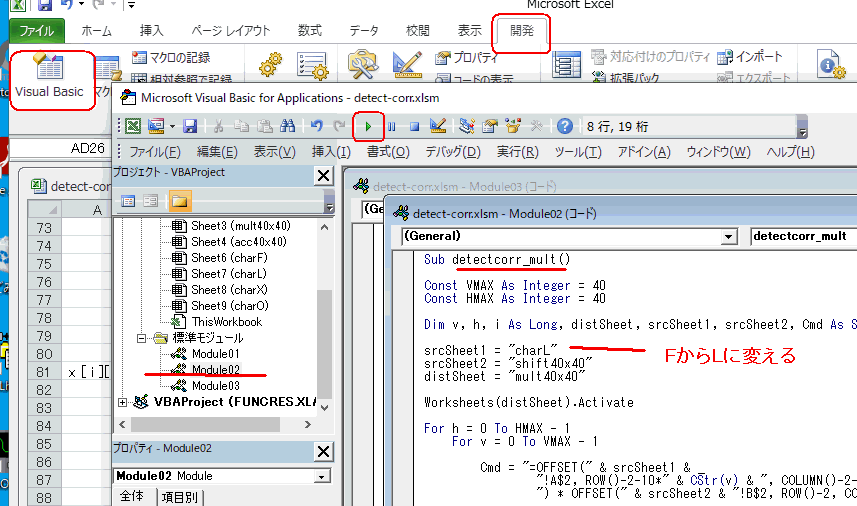Open Project Explorer icon in VBA toolbar
This screenshot has width=857, height=506.
[x=467, y=126]
